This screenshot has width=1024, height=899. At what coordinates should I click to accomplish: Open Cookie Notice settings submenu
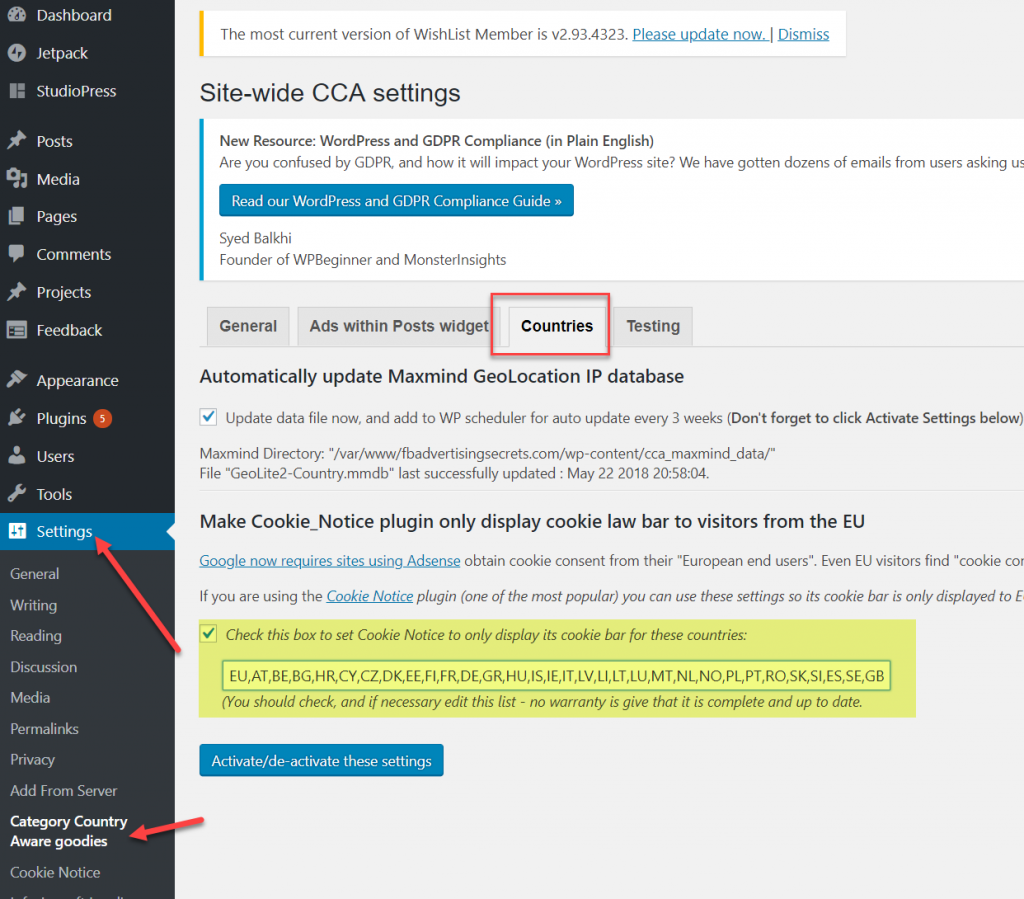(x=56, y=872)
